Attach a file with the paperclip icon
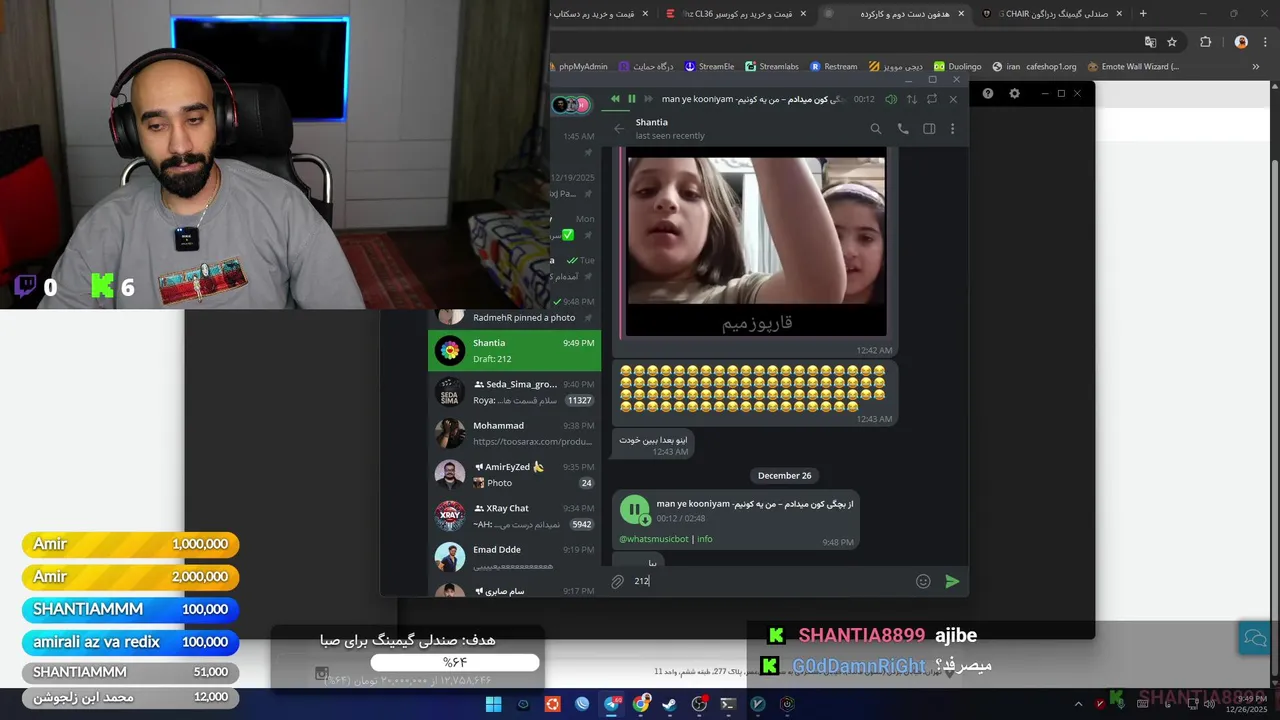 pyautogui.click(x=618, y=581)
